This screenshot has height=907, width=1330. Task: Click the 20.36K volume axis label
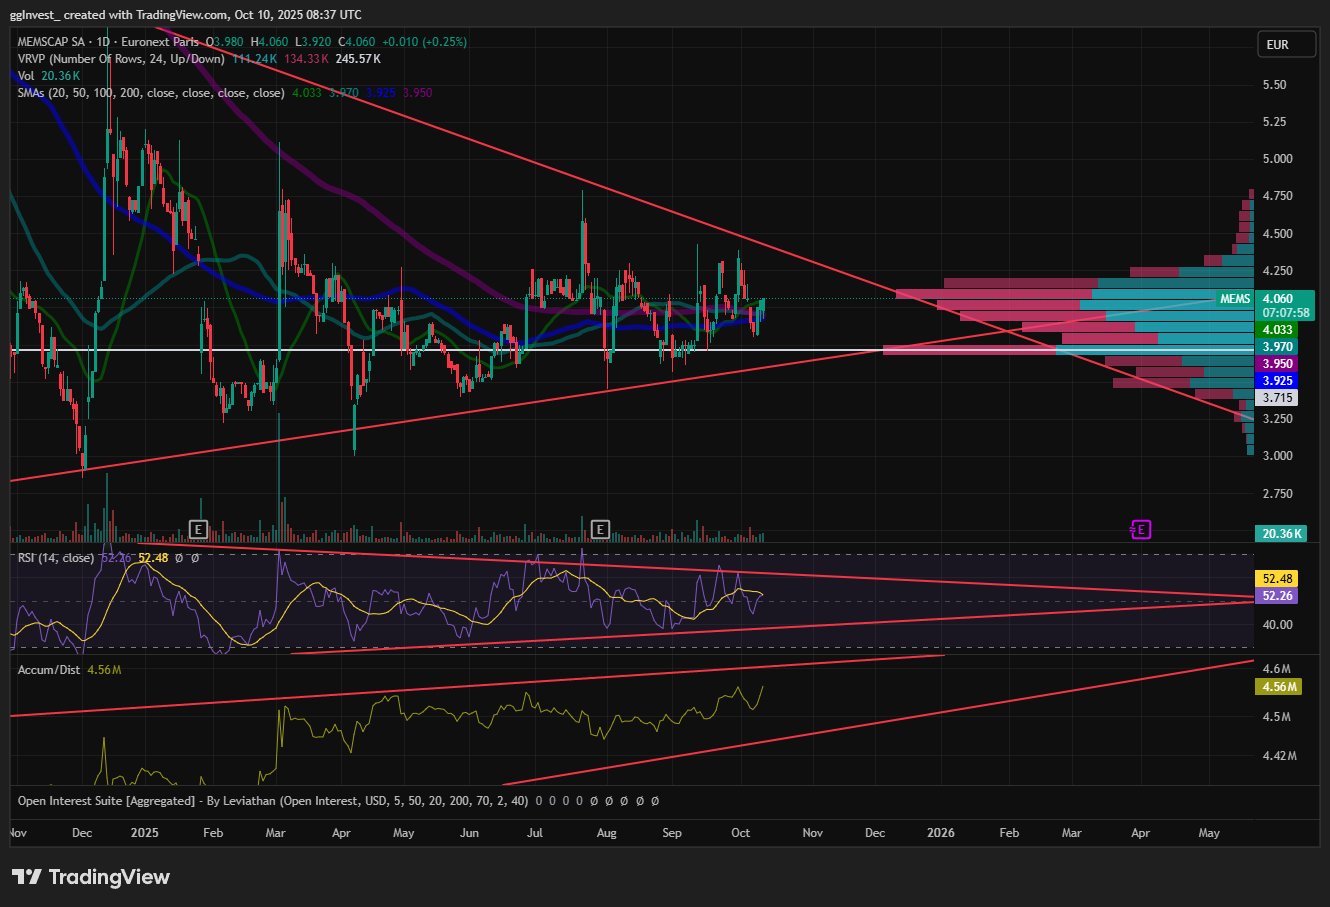[1281, 534]
